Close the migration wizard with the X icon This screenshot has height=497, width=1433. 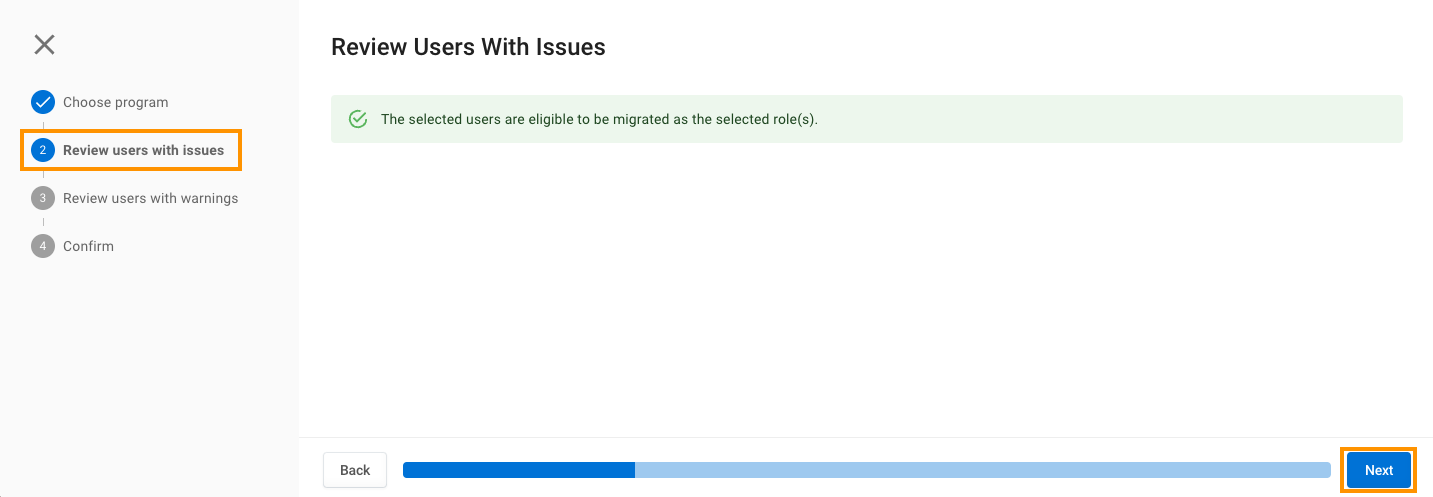(44, 44)
